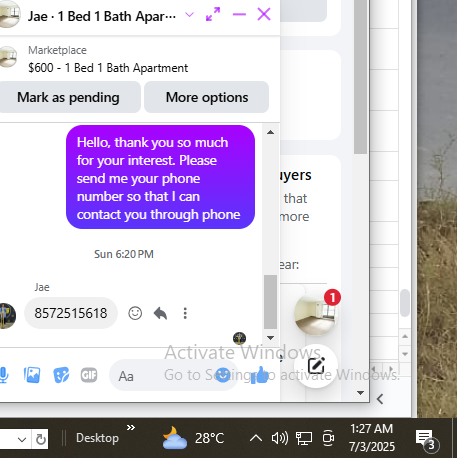Open emoji picker in message box
The width and height of the screenshot is (457, 458).
[x=223, y=375]
